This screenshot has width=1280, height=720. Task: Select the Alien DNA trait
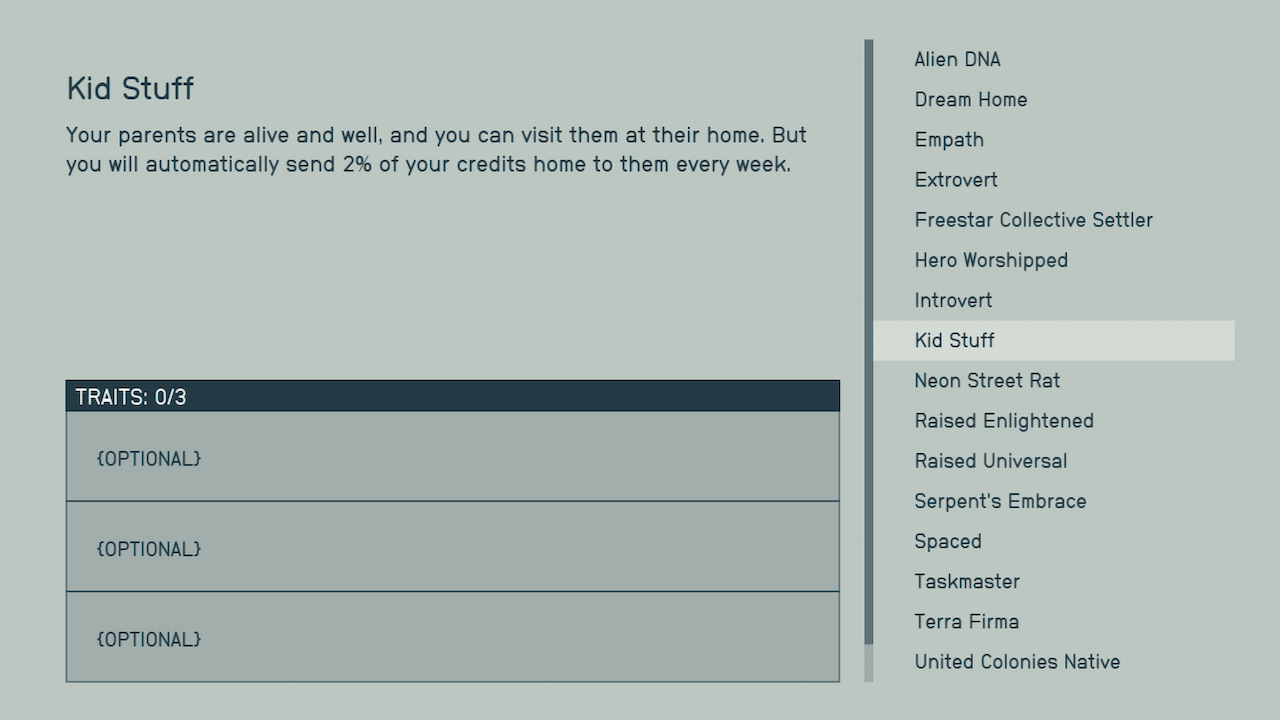957,60
